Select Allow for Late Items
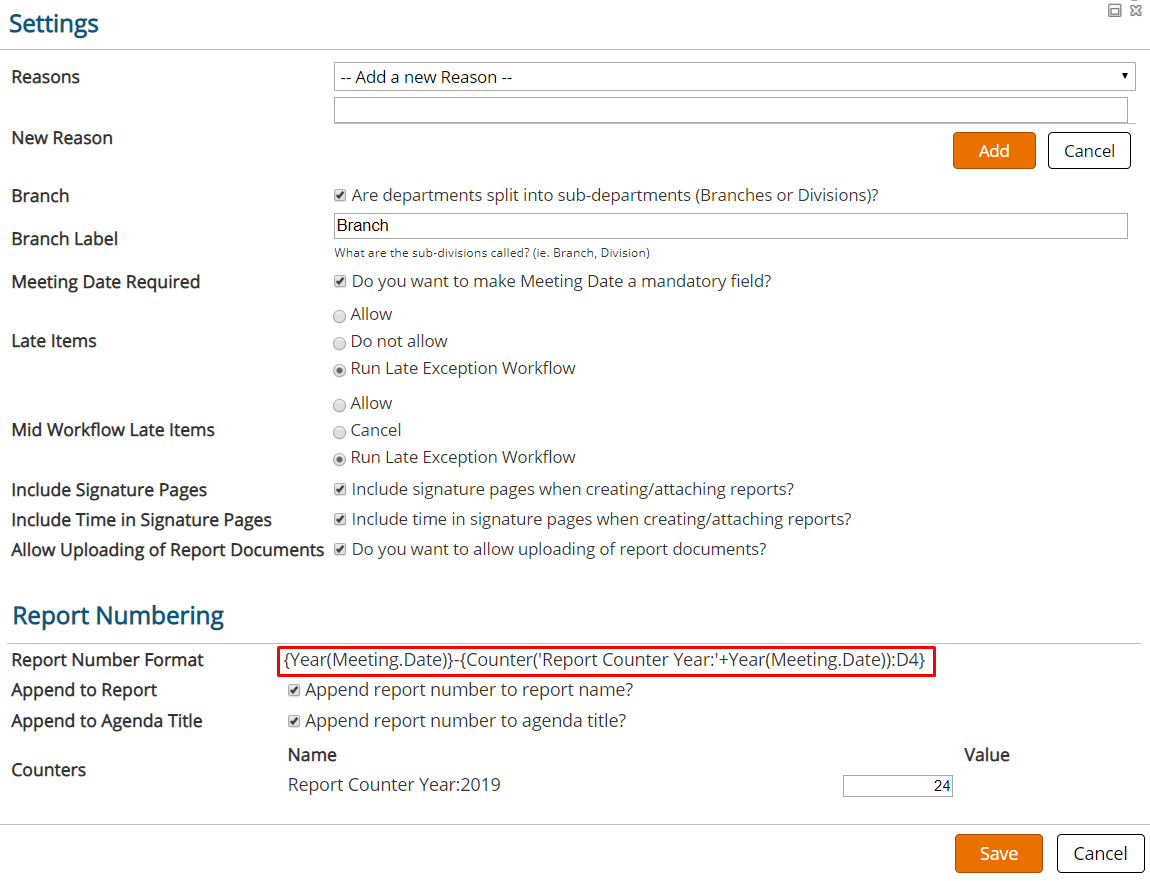The height and width of the screenshot is (881, 1150). [x=339, y=316]
